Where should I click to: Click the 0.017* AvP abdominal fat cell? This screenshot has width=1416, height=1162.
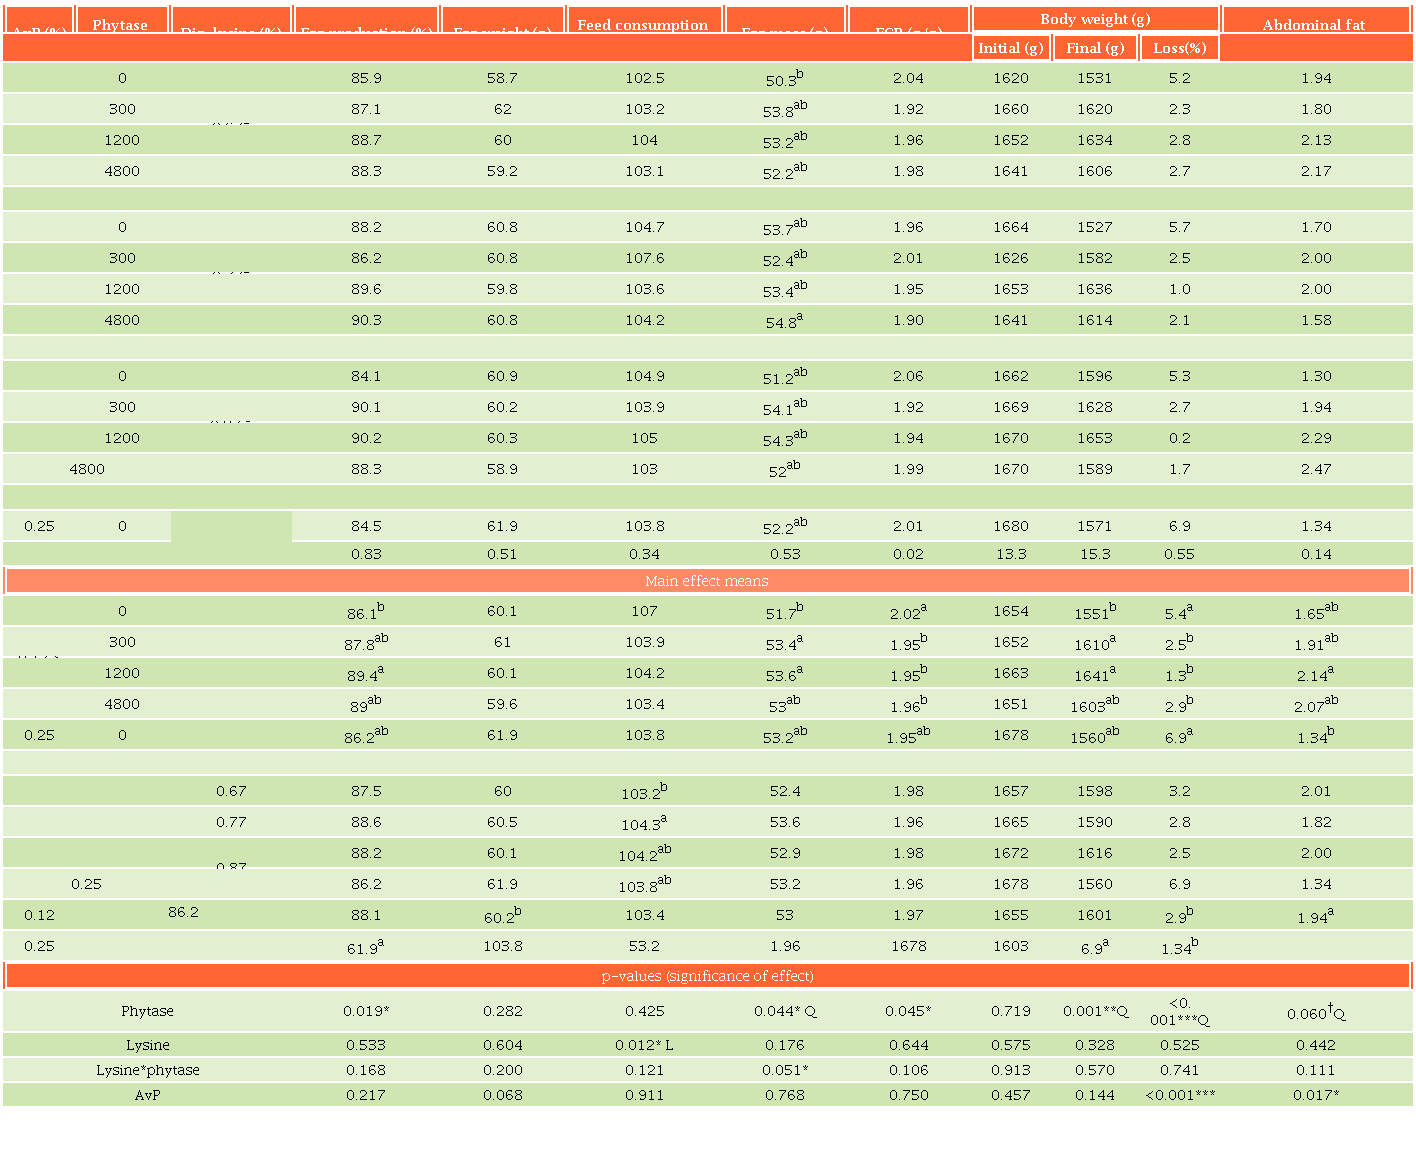tap(1316, 1095)
